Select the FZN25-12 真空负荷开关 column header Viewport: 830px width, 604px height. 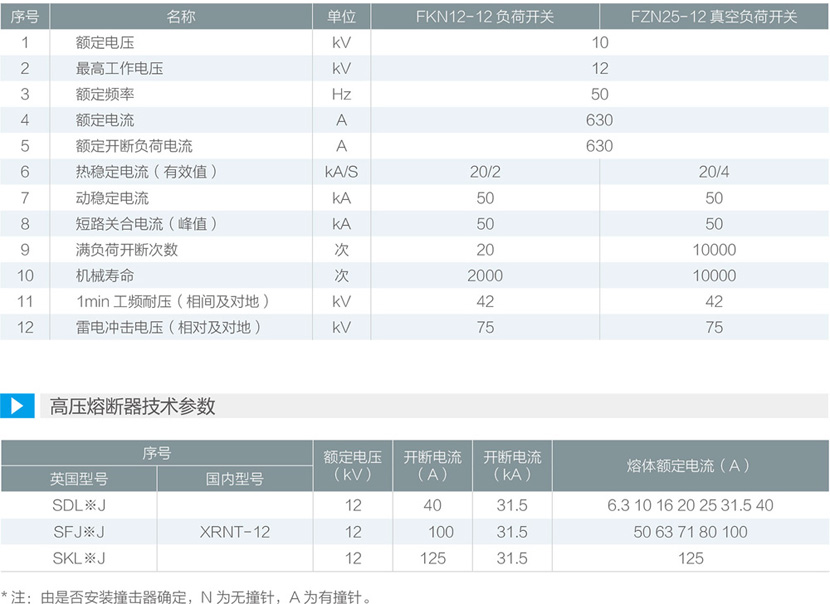(713, 17)
